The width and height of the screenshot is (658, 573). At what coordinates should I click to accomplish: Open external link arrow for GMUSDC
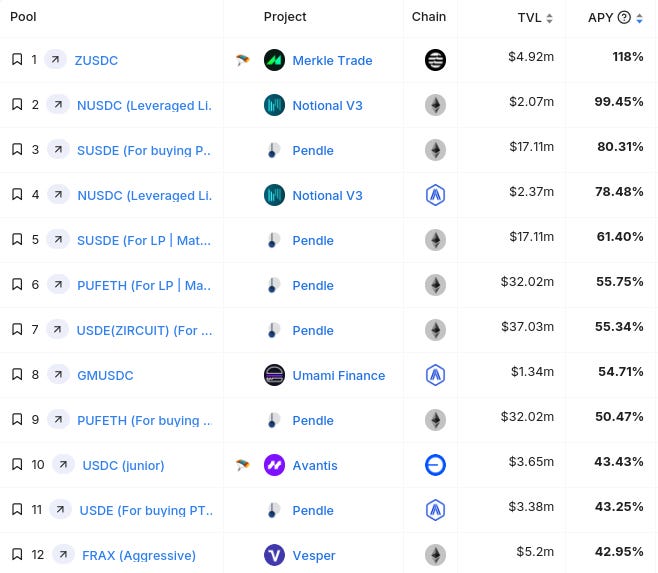58,374
